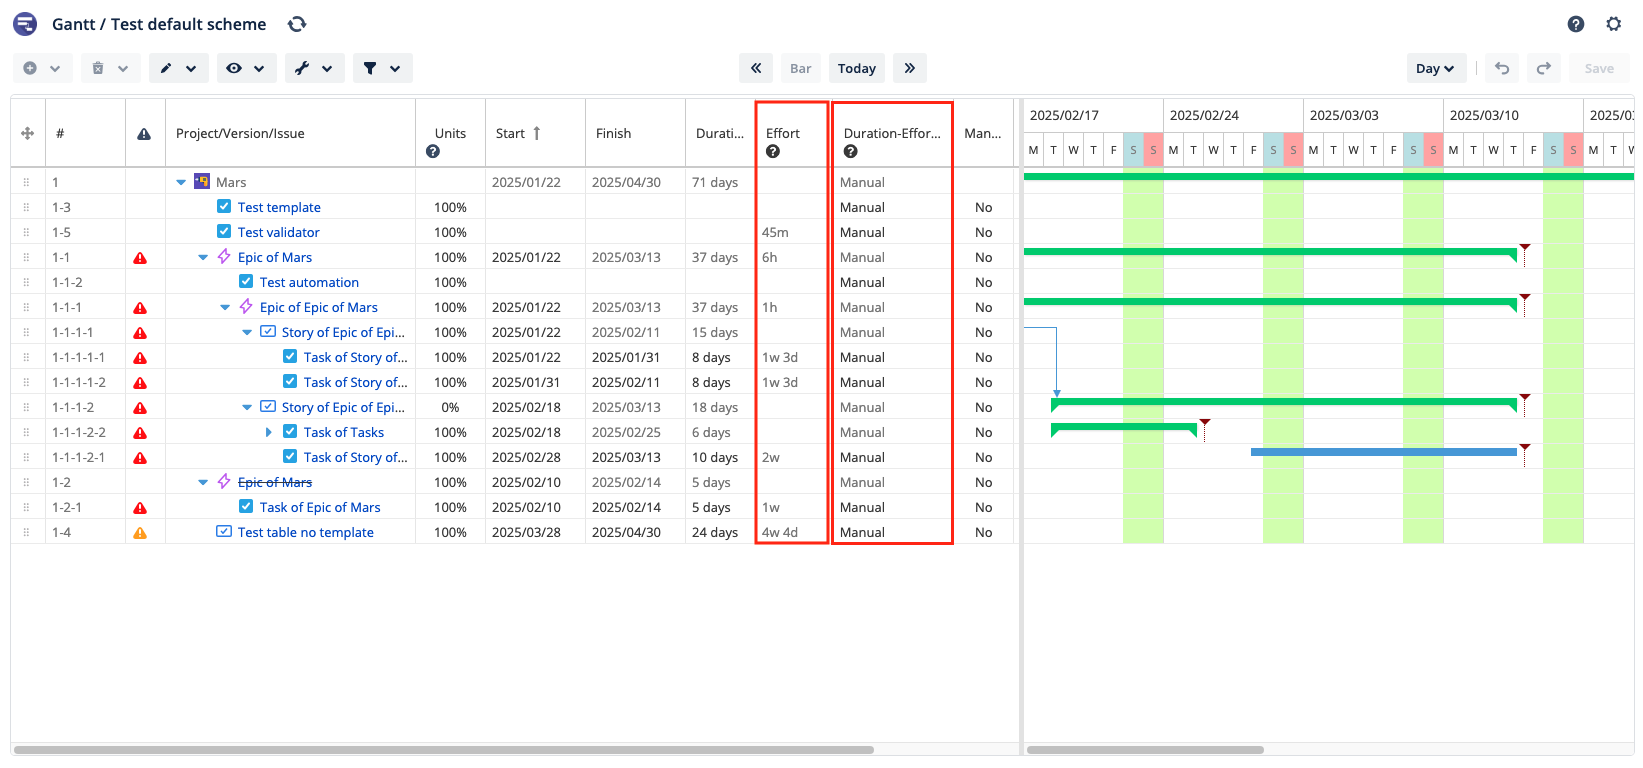Click the refresh icon beside the Gantt title
The width and height of the screenshot is (1643, 768).
click(297, 24)
